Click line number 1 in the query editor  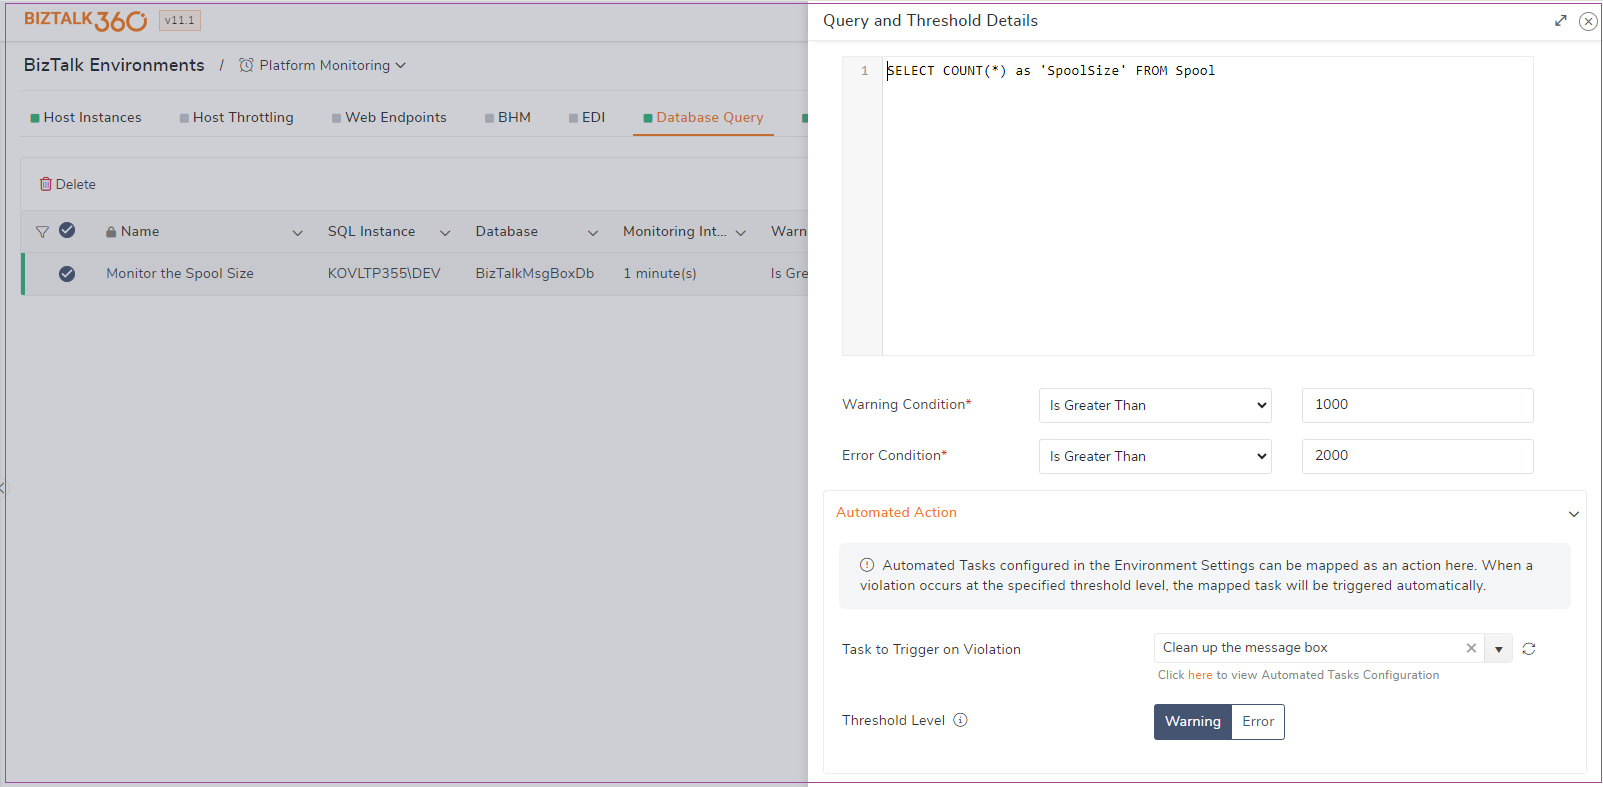(x=865, y=71)
